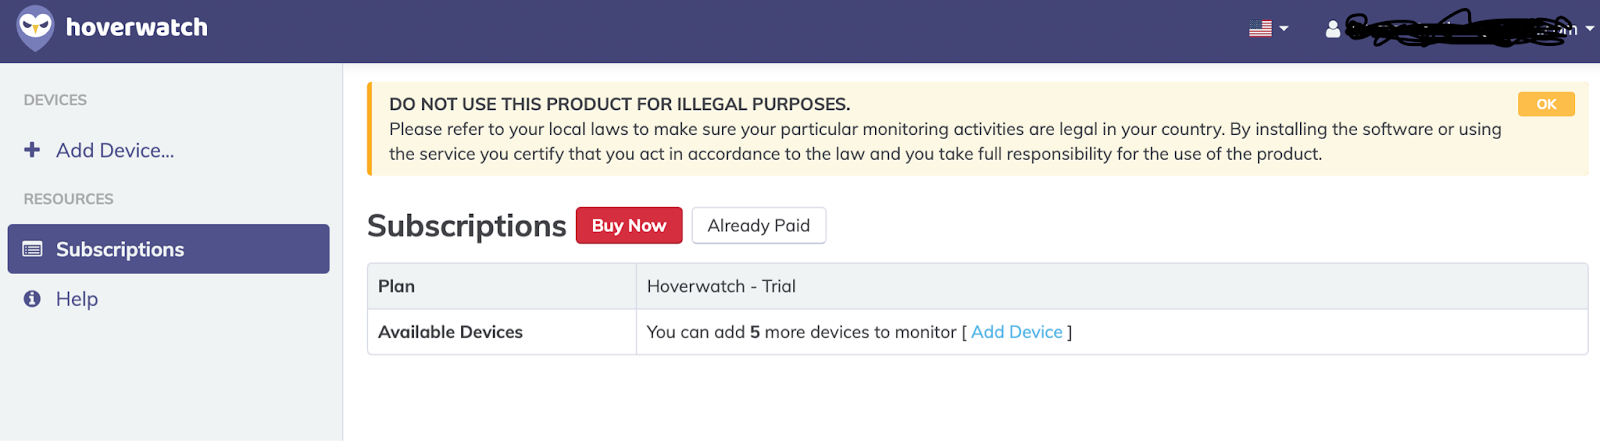Click the Subscriptions page heading
The image size is (1600, 441).
click(466, 226)
